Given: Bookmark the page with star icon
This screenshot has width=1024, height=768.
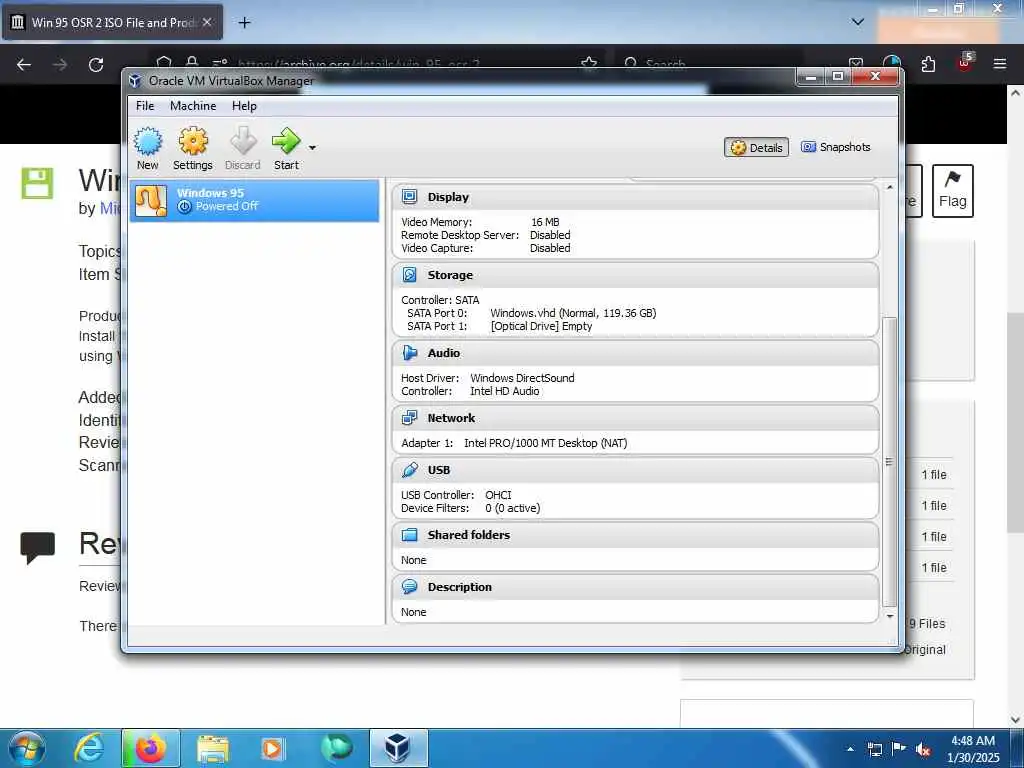Looking at the screenshot, I should (589, 63).
